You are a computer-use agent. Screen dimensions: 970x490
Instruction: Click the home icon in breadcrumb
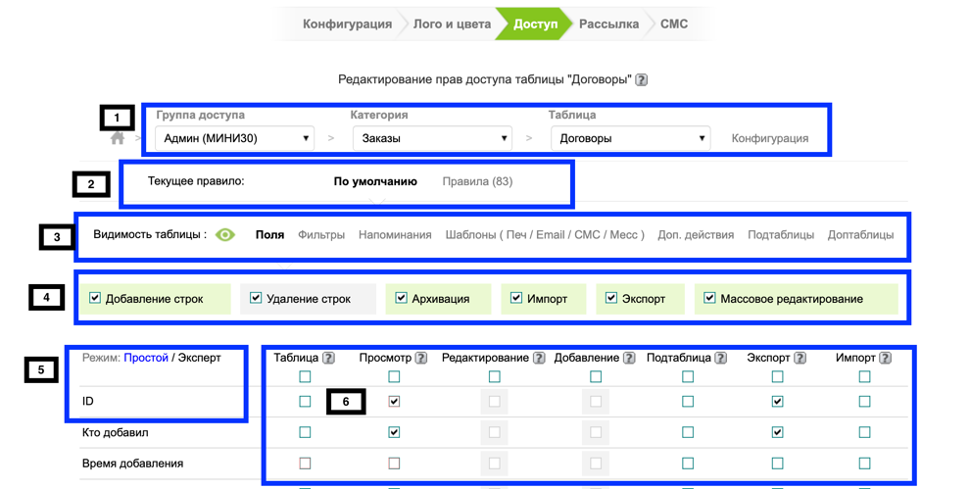(x=117, y=139)
